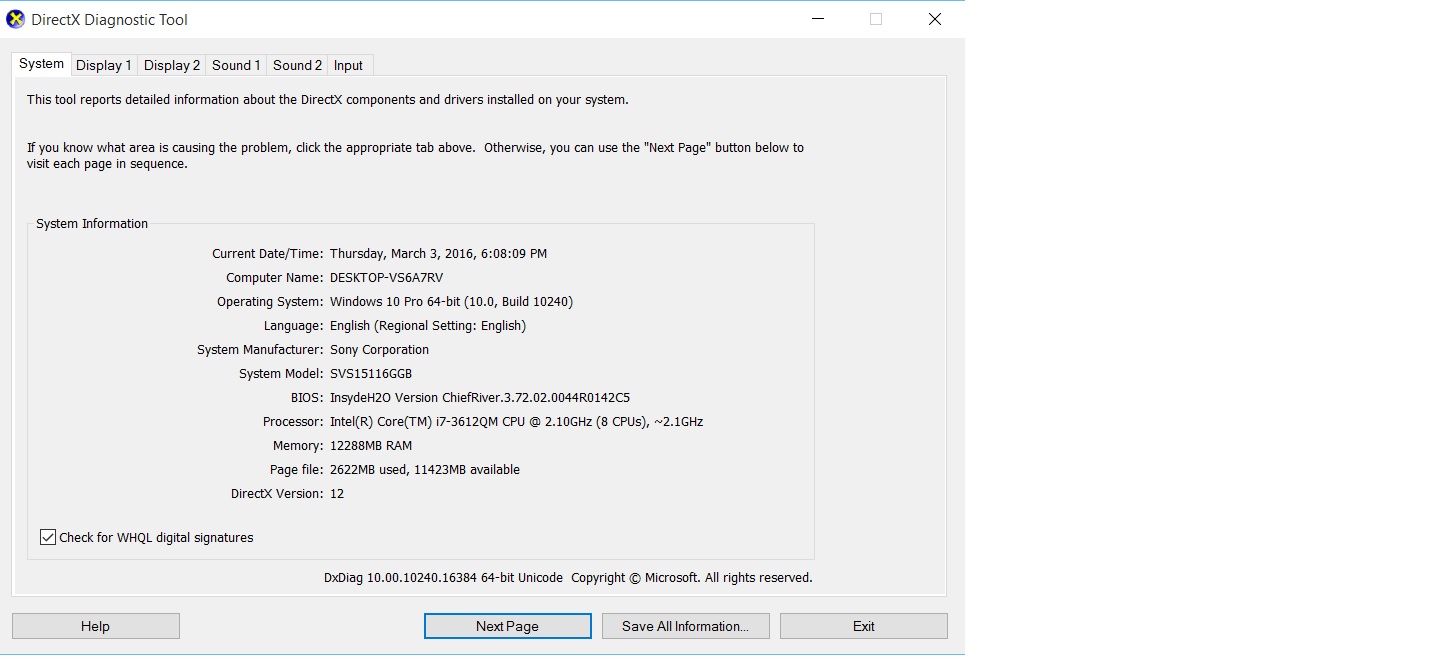Image resolution: width=1442 pixels, height=661 pixels.
Task: Uncheck Check for WHQL digital signatures
Action: pyautogui.click(x=48, y=537)
